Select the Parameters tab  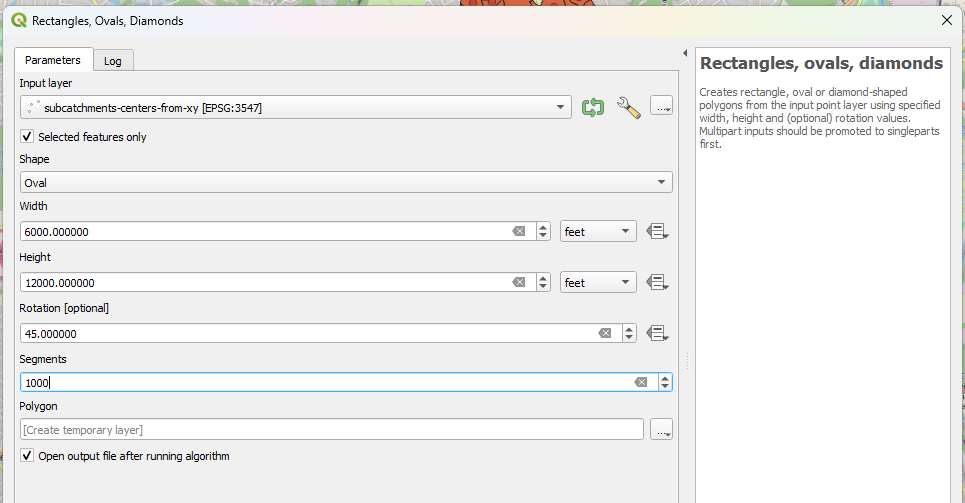tap(53, 60)
